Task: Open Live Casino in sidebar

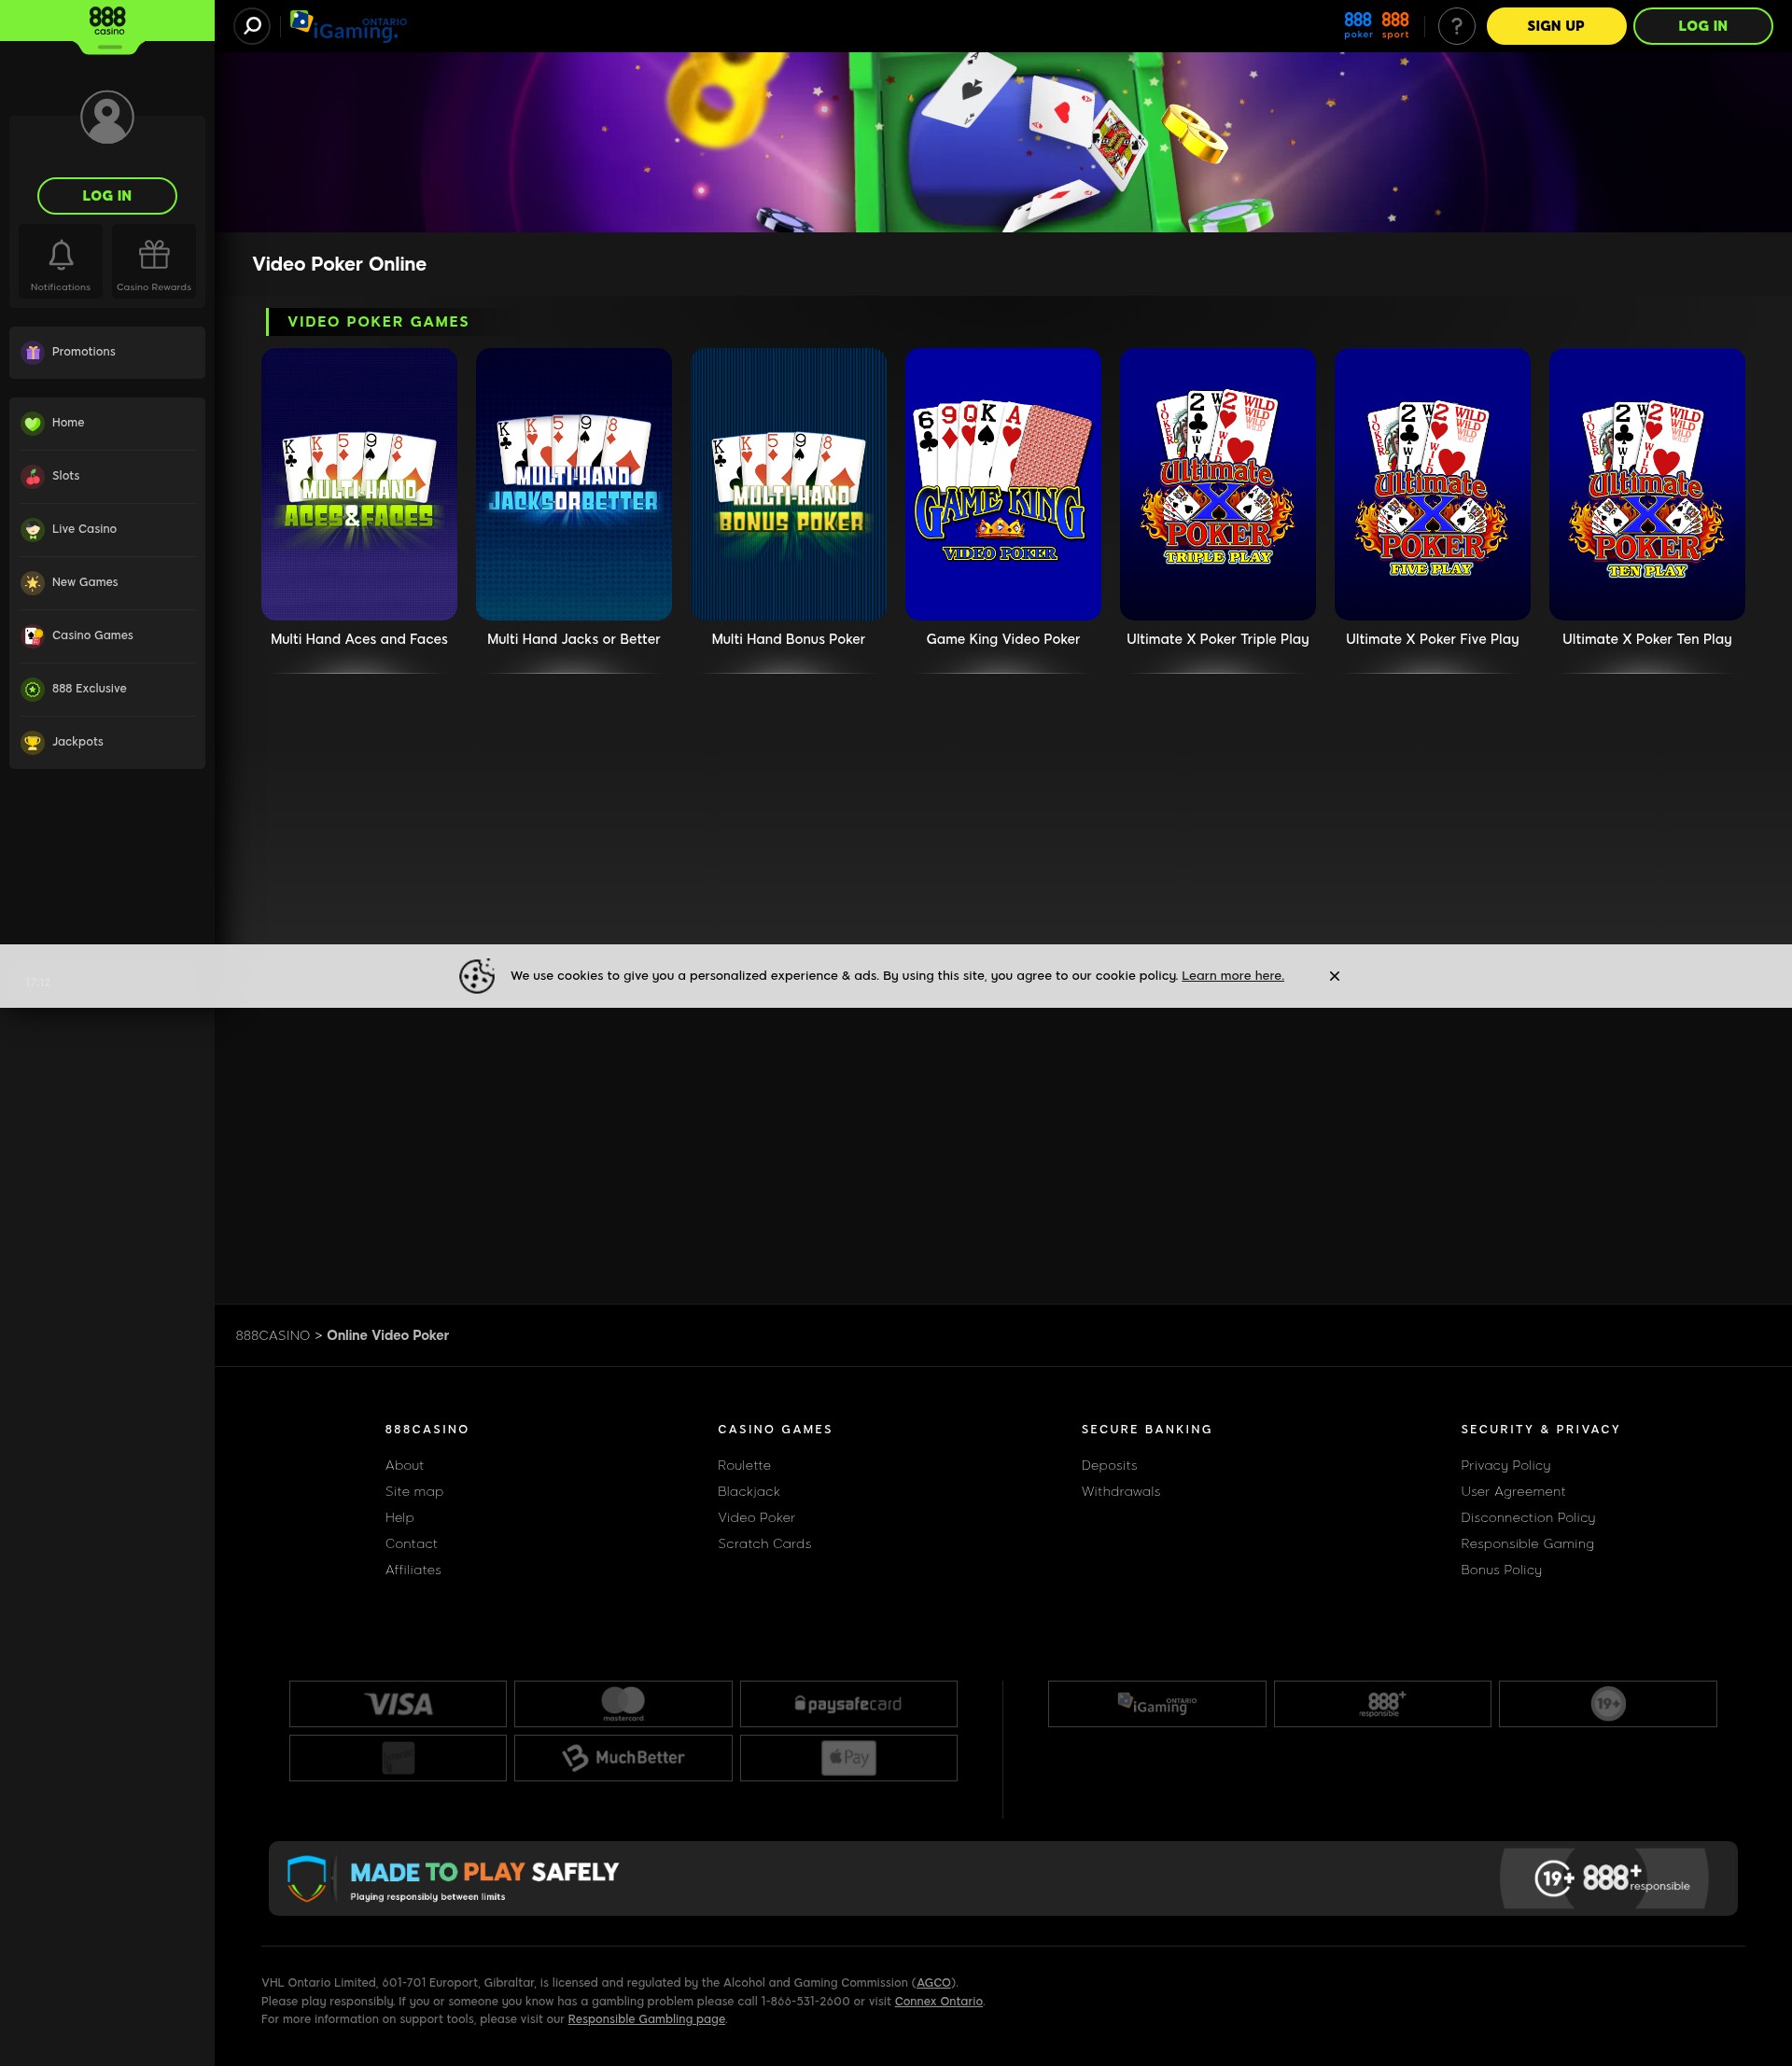Action: click(107, 529)
